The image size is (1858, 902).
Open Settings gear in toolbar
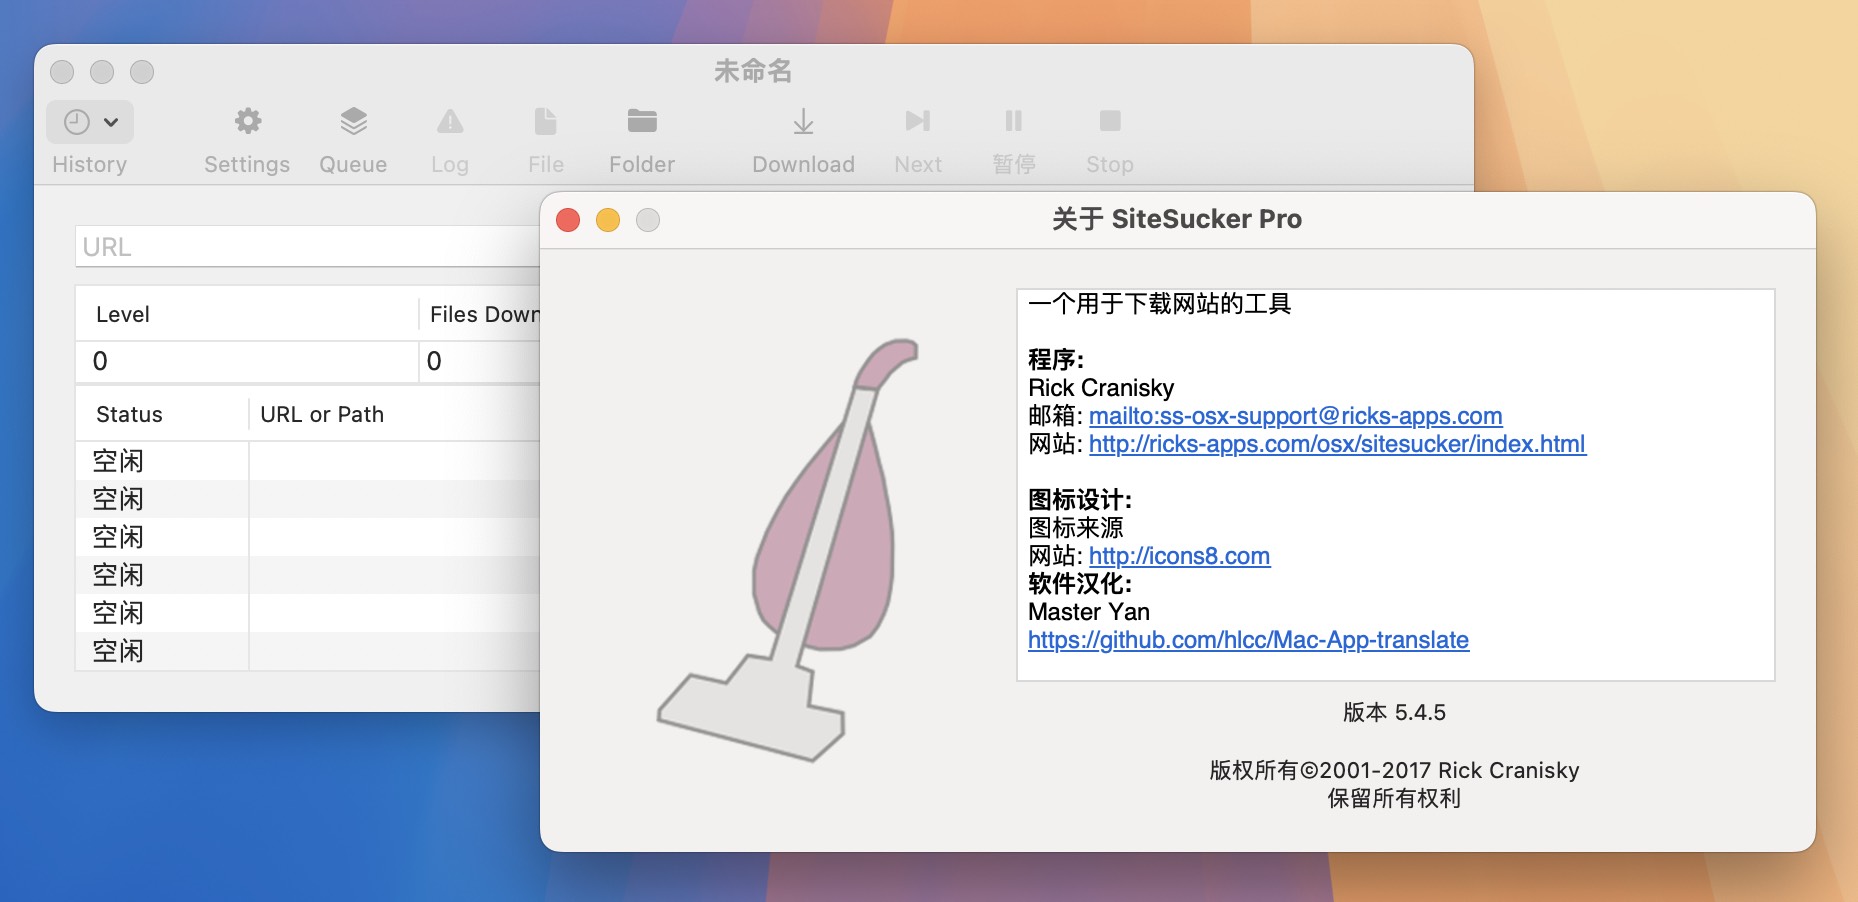247,122
